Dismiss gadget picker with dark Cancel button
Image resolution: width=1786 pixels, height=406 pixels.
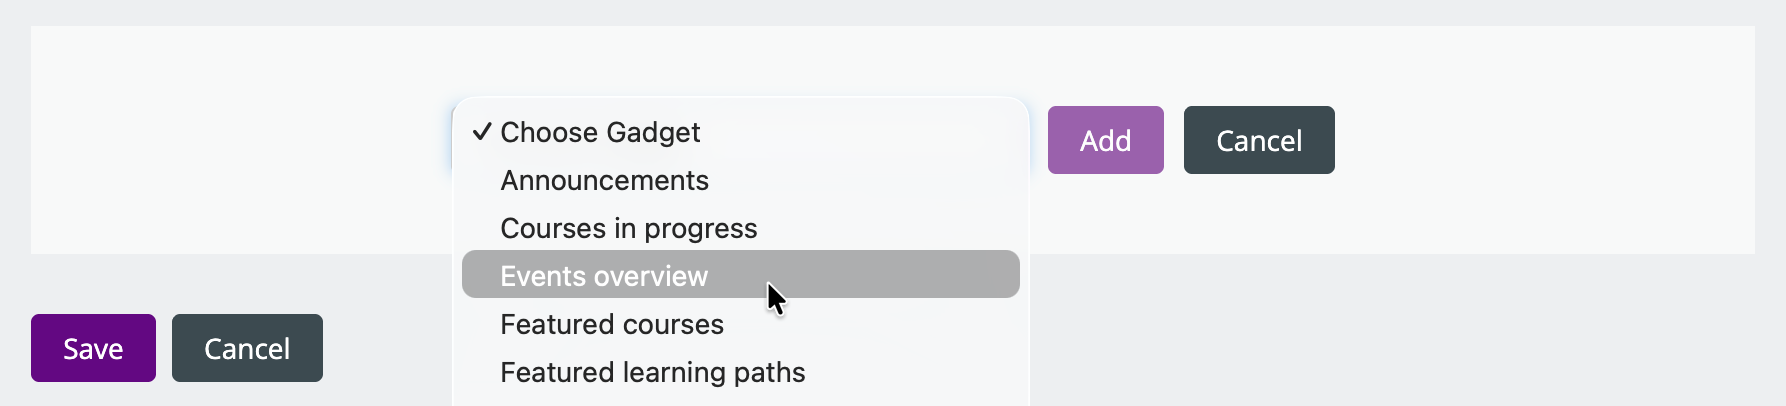click(1258, 141)
